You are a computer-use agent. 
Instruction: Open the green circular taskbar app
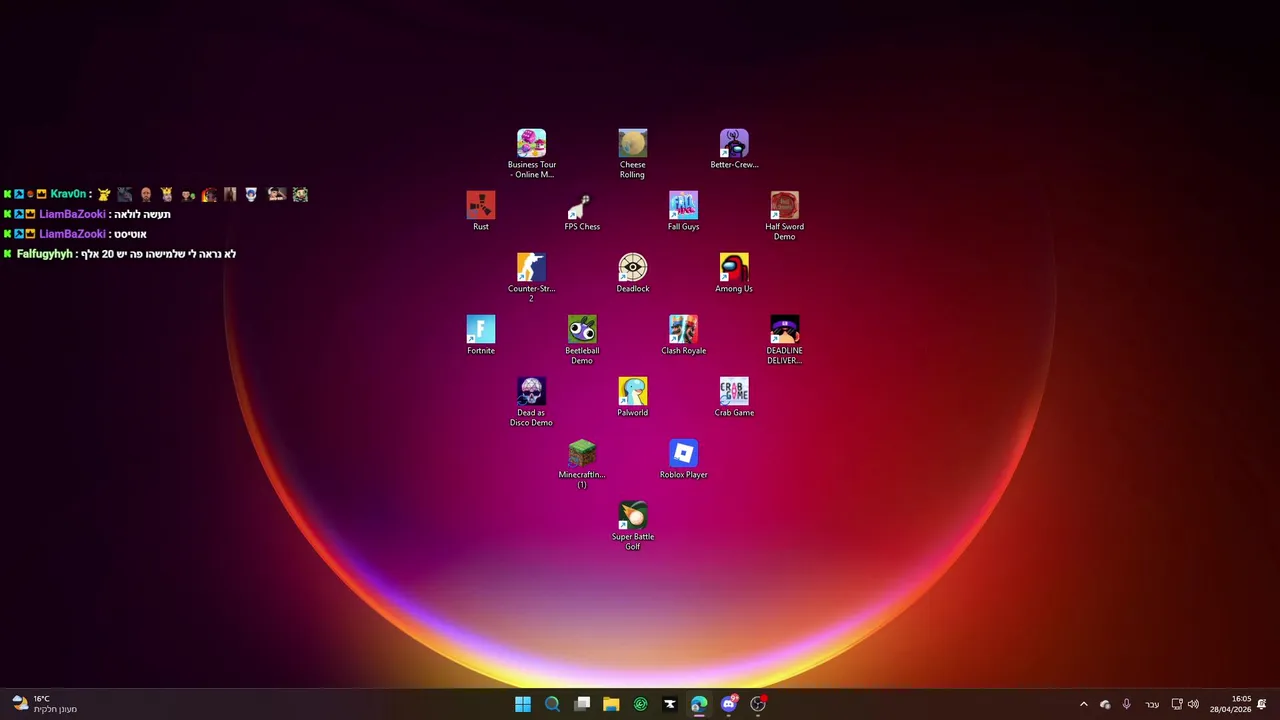tap(640, 704)
